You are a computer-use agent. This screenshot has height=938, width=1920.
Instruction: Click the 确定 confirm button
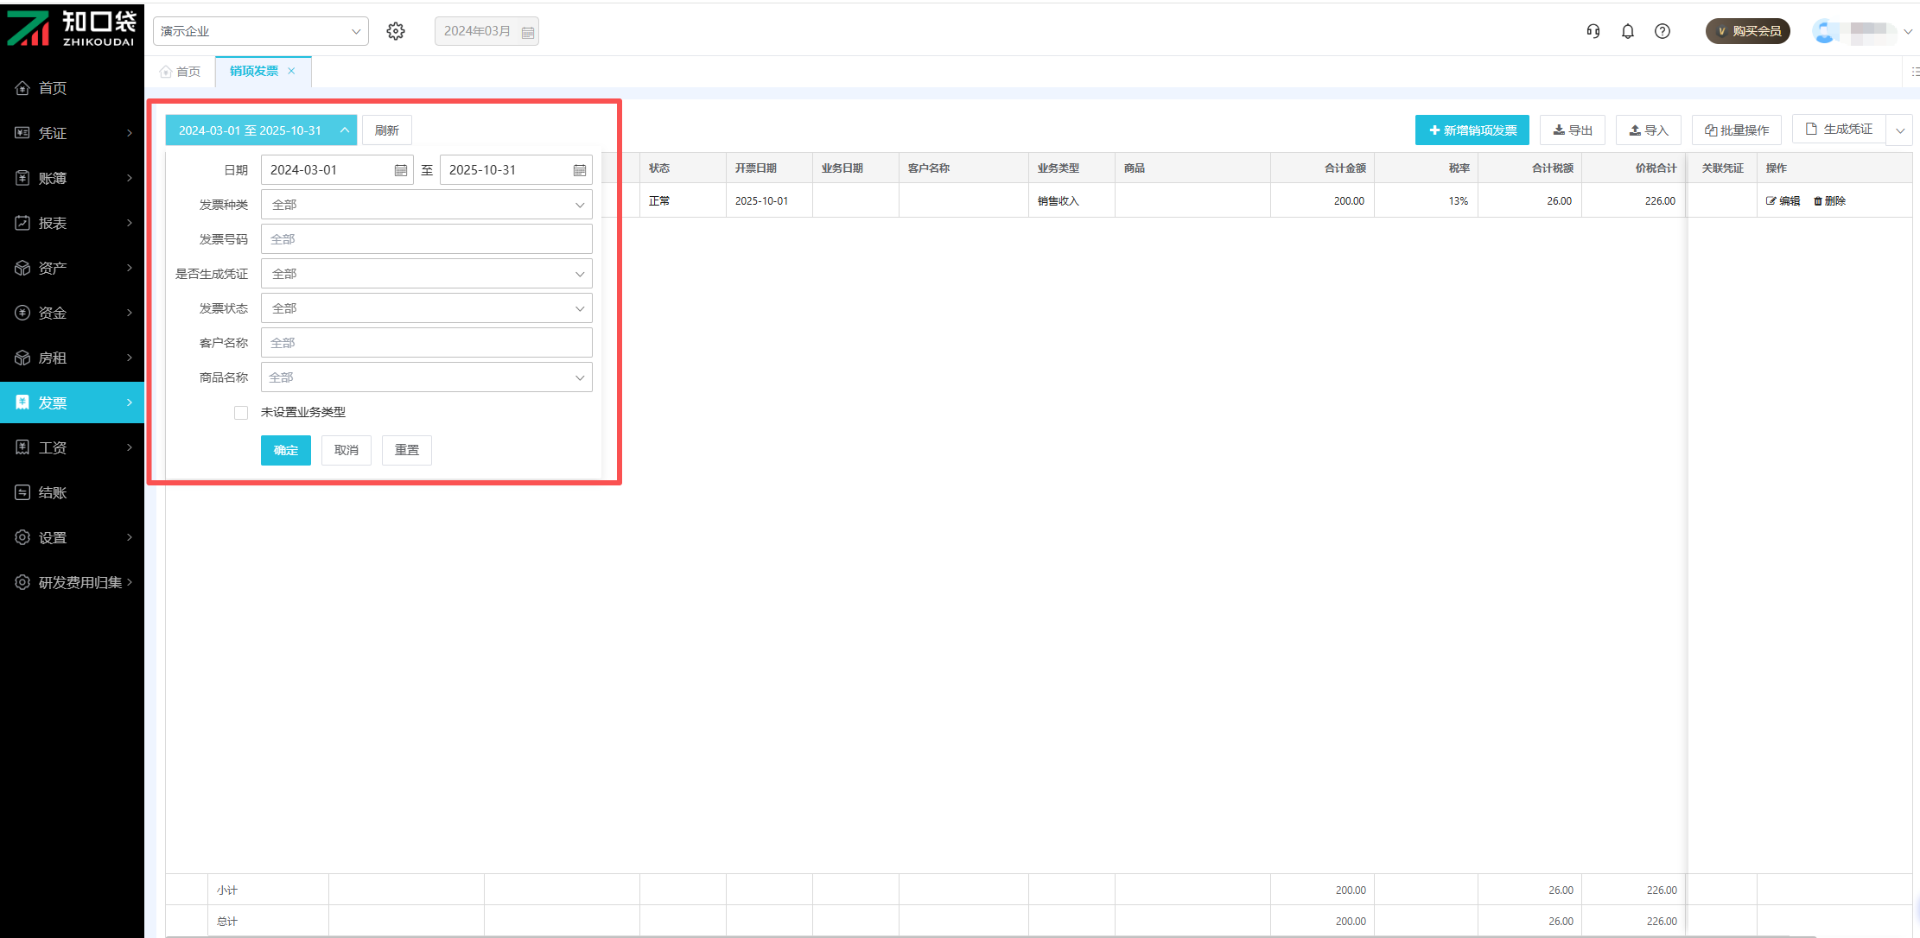[286, 450]
